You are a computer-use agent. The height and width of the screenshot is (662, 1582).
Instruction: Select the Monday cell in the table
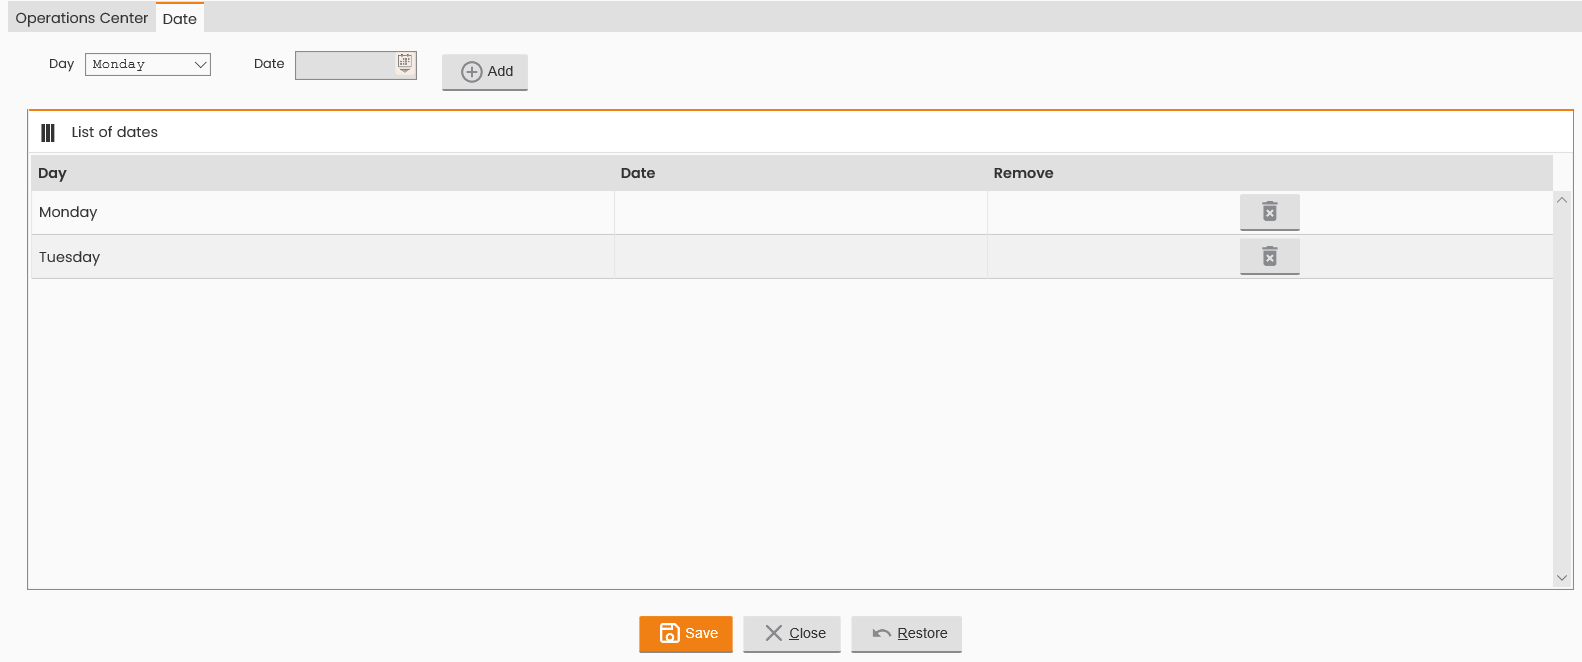pyautogui.click(x=323, y=212)
